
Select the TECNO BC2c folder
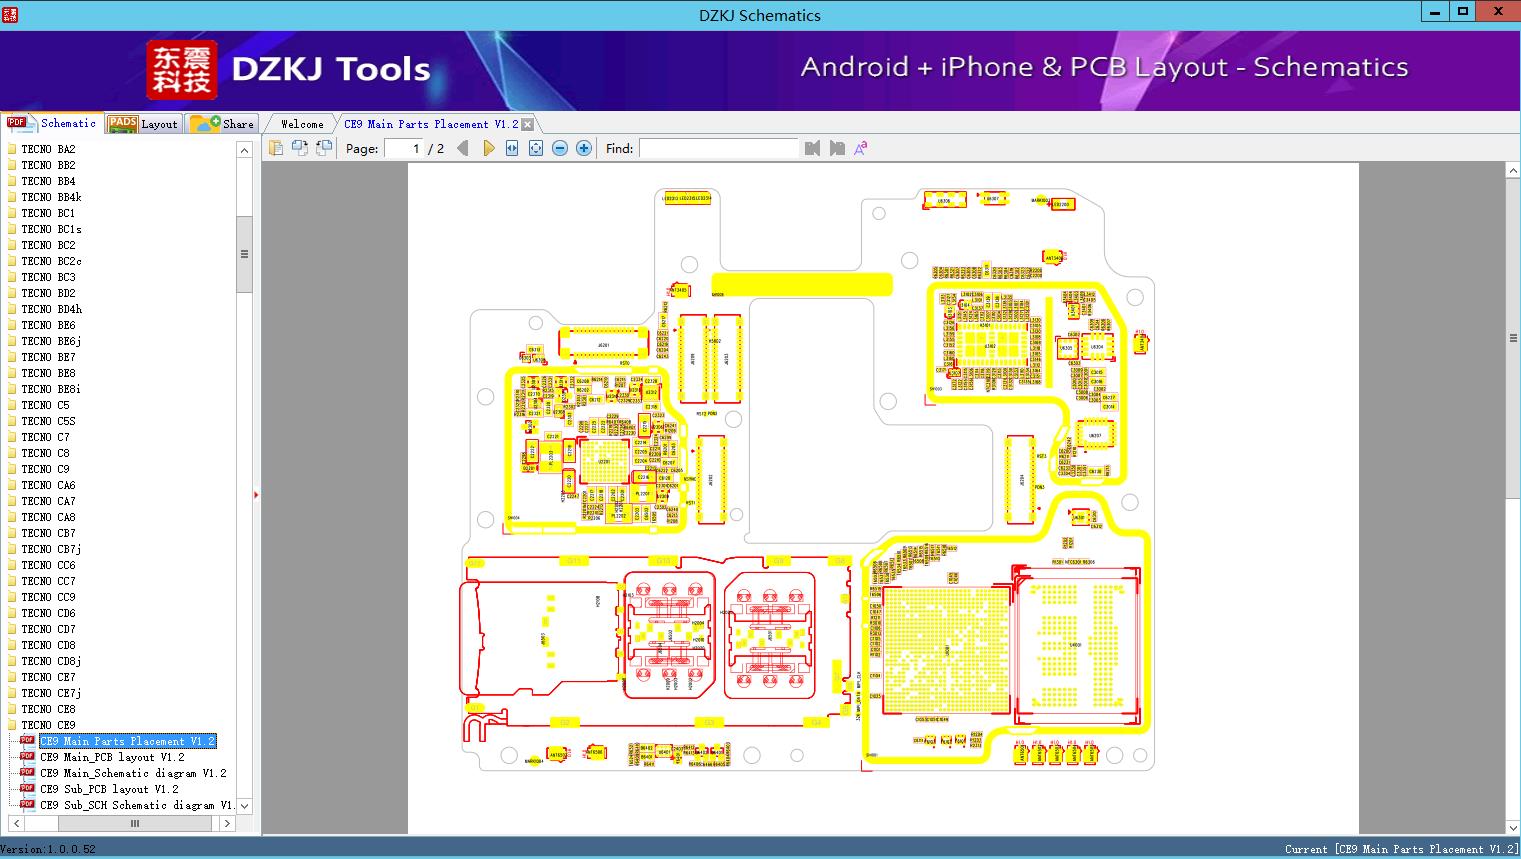pos(51,261)
